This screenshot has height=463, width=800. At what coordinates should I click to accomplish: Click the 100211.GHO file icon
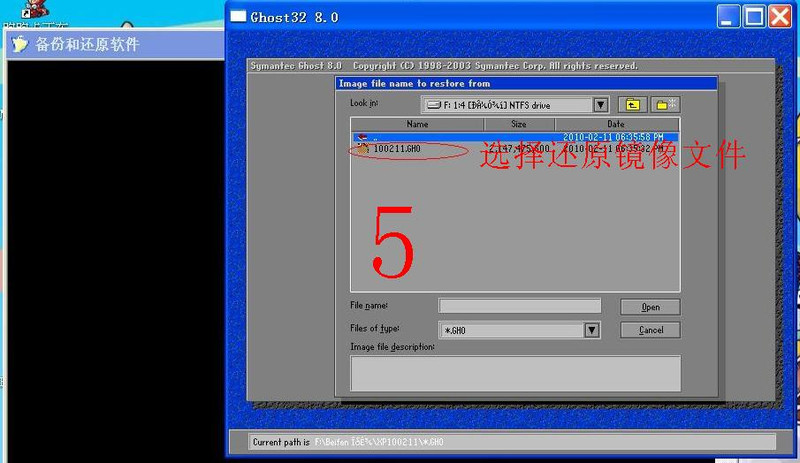[x=362, y=149]
